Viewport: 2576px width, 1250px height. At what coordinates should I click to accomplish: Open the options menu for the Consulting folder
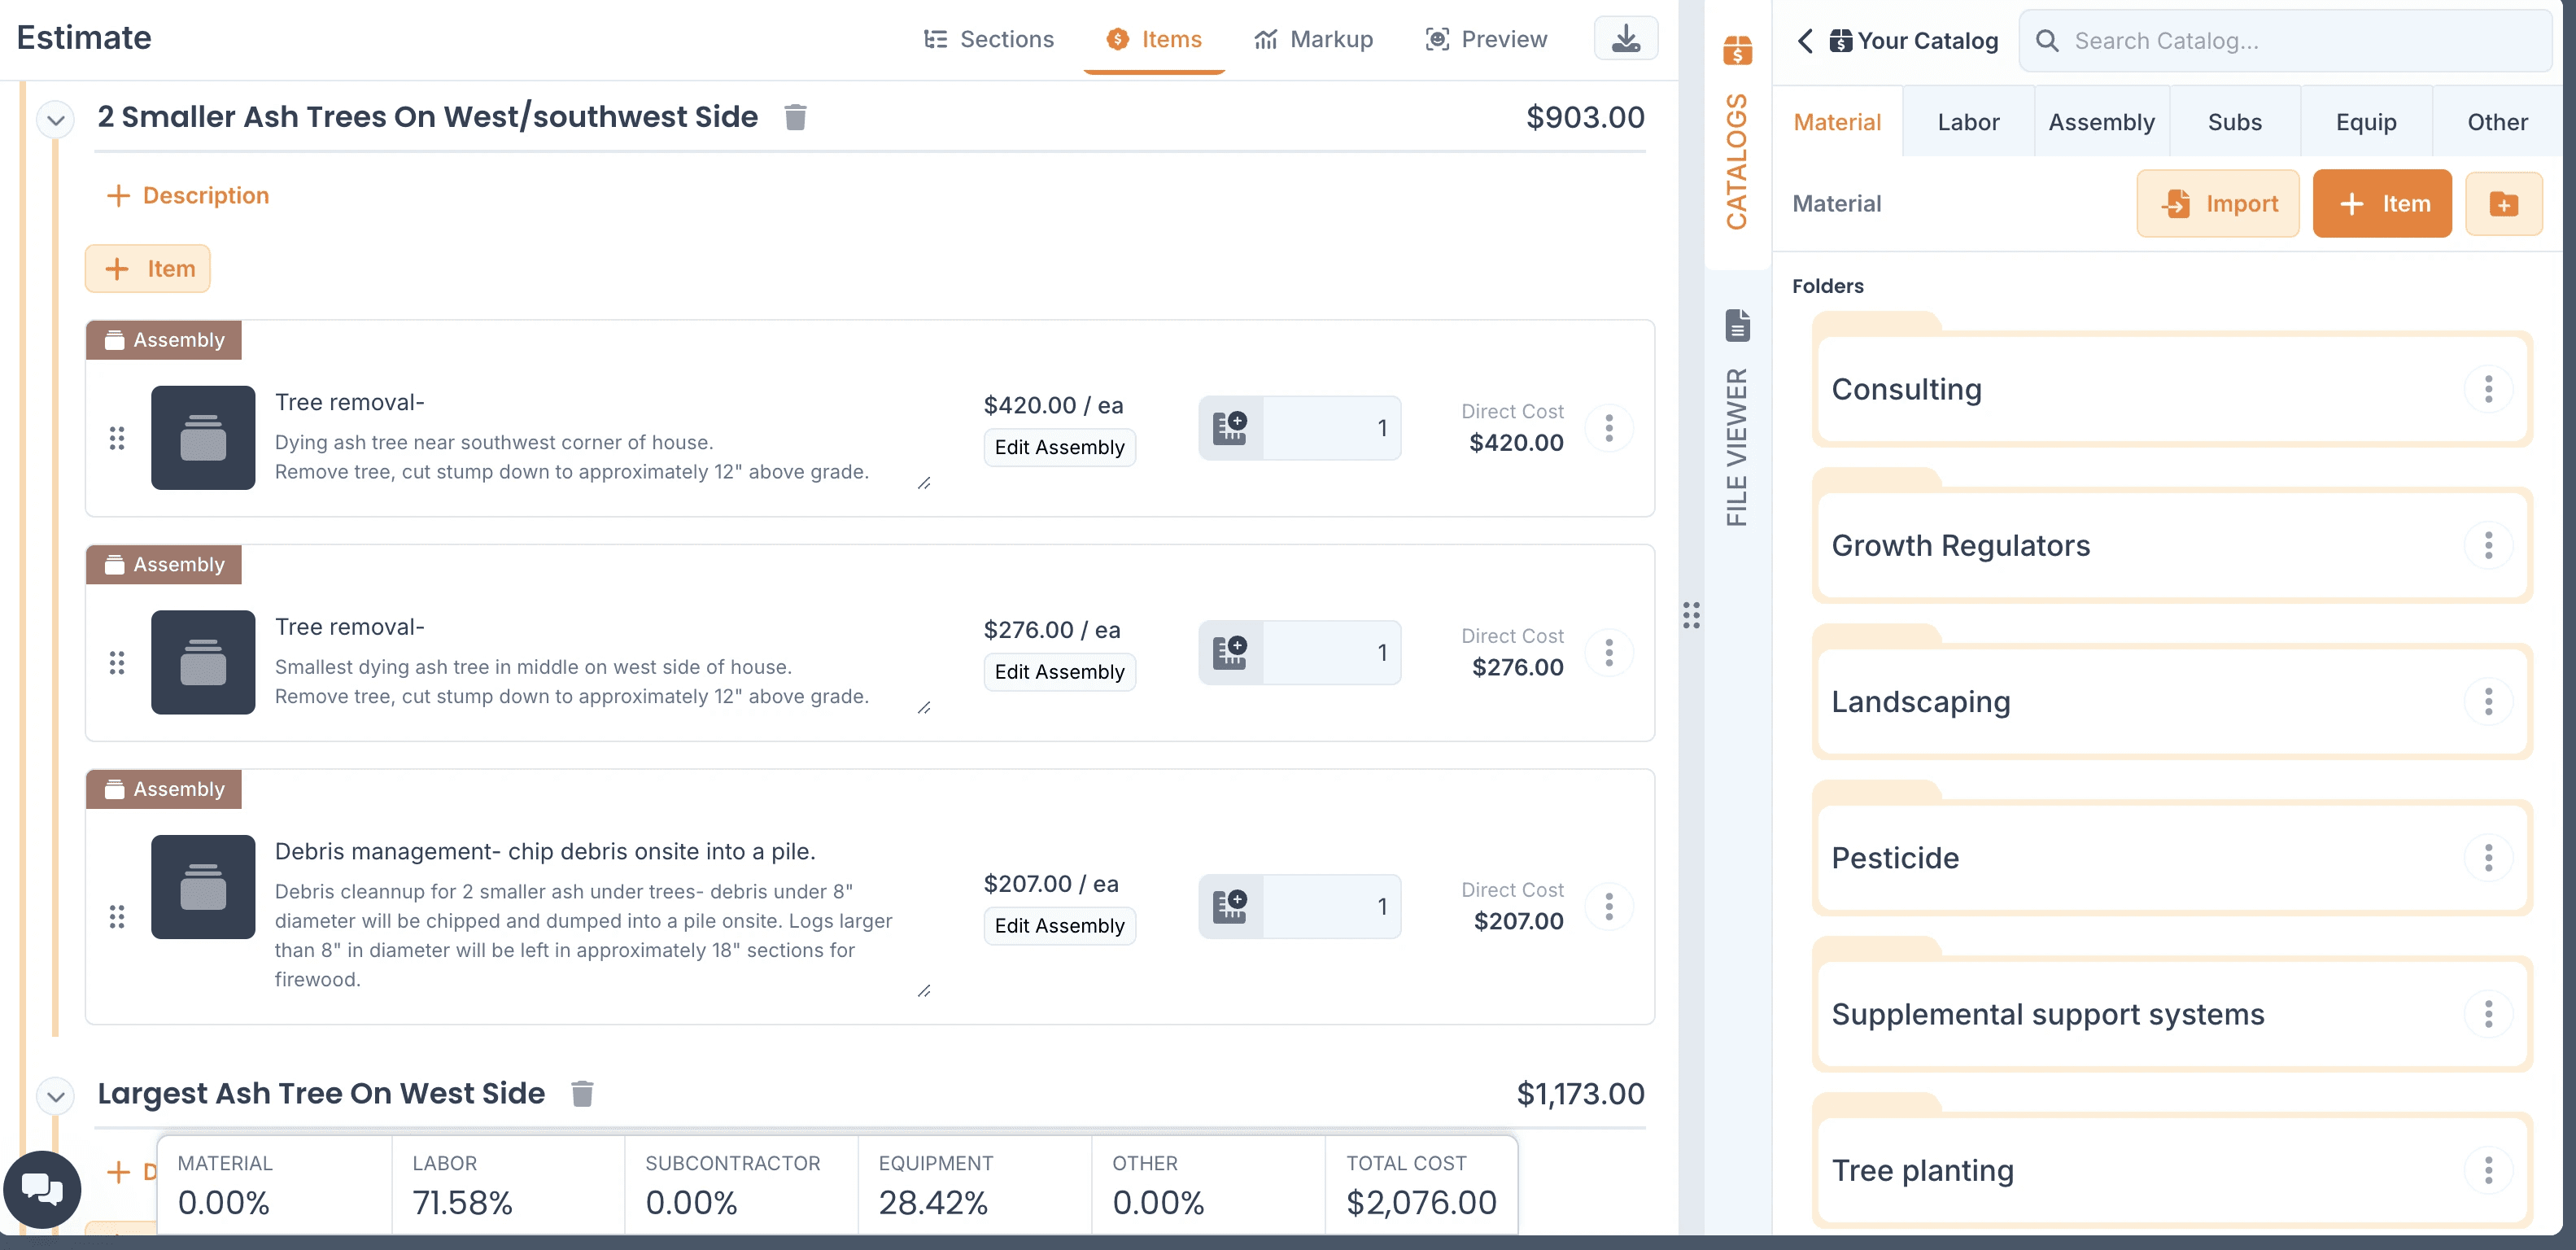(x=2488, y=389)
